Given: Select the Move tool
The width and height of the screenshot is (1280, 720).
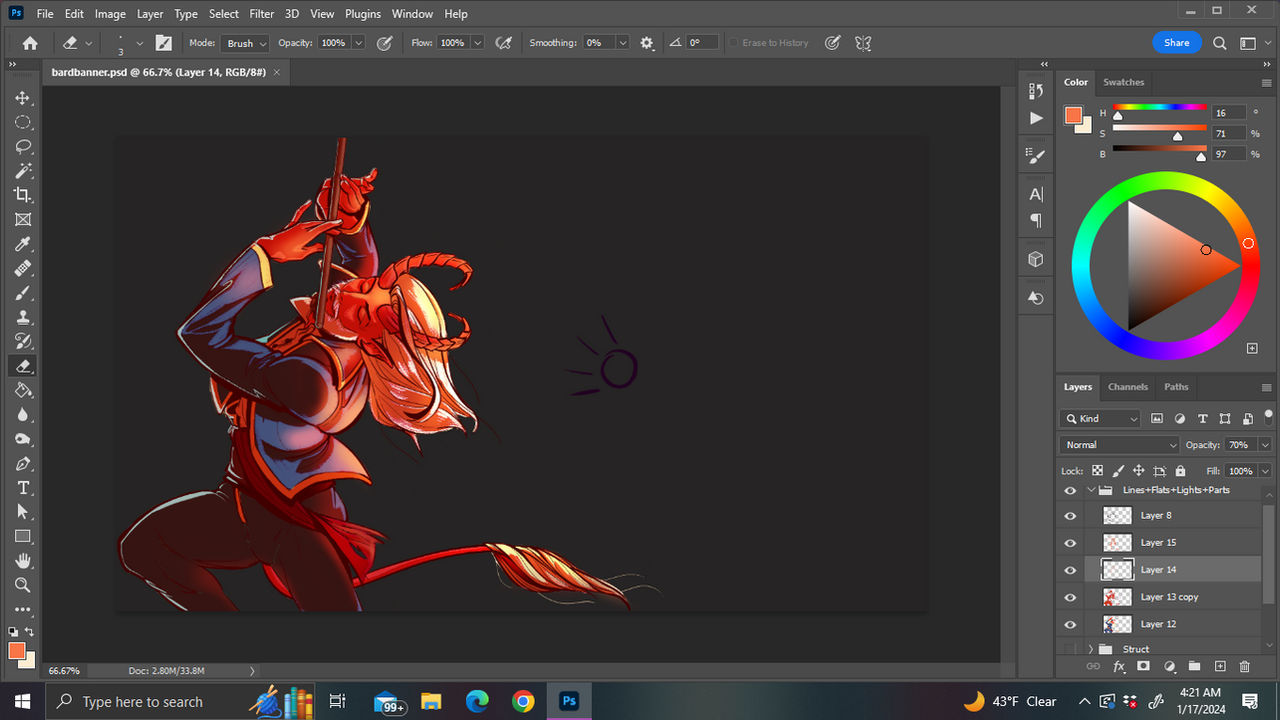Looking at the screenshot, I should pos(22,98).
